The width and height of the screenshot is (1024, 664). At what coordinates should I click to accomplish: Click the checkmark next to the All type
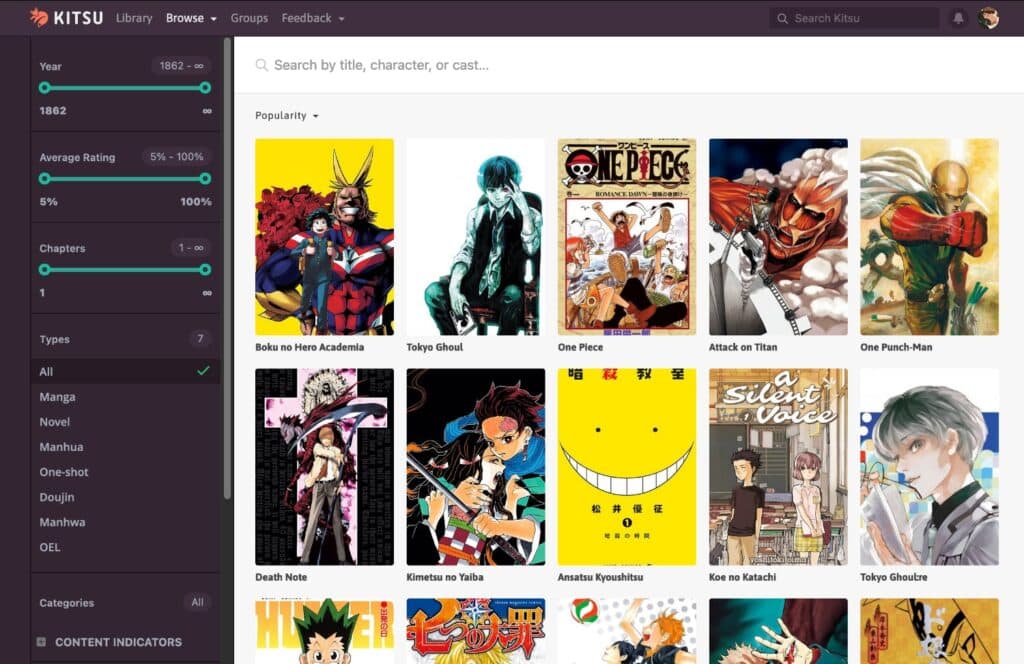click(206, 371)
